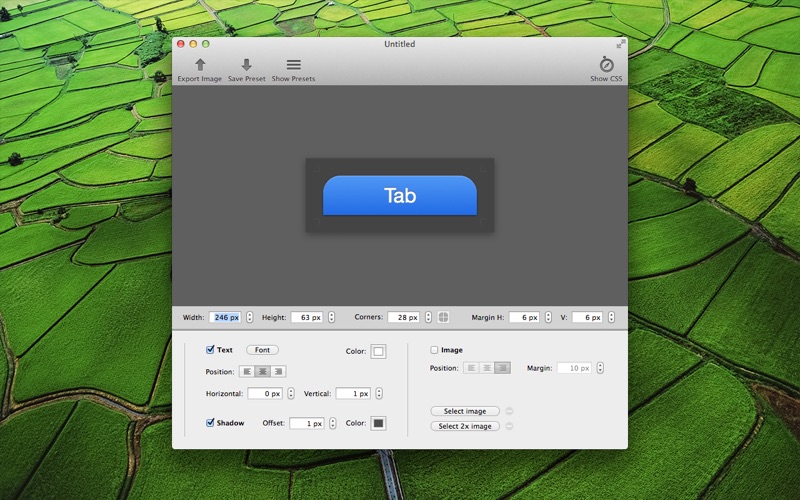Enter fullscreen using the title bar arrows
This screenshot has height=500, width=800.
620,44
